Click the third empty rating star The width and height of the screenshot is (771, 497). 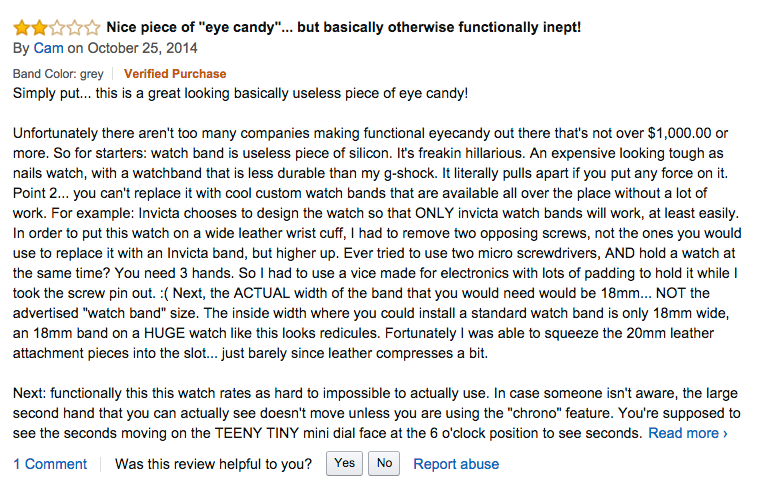pos(57,28)
